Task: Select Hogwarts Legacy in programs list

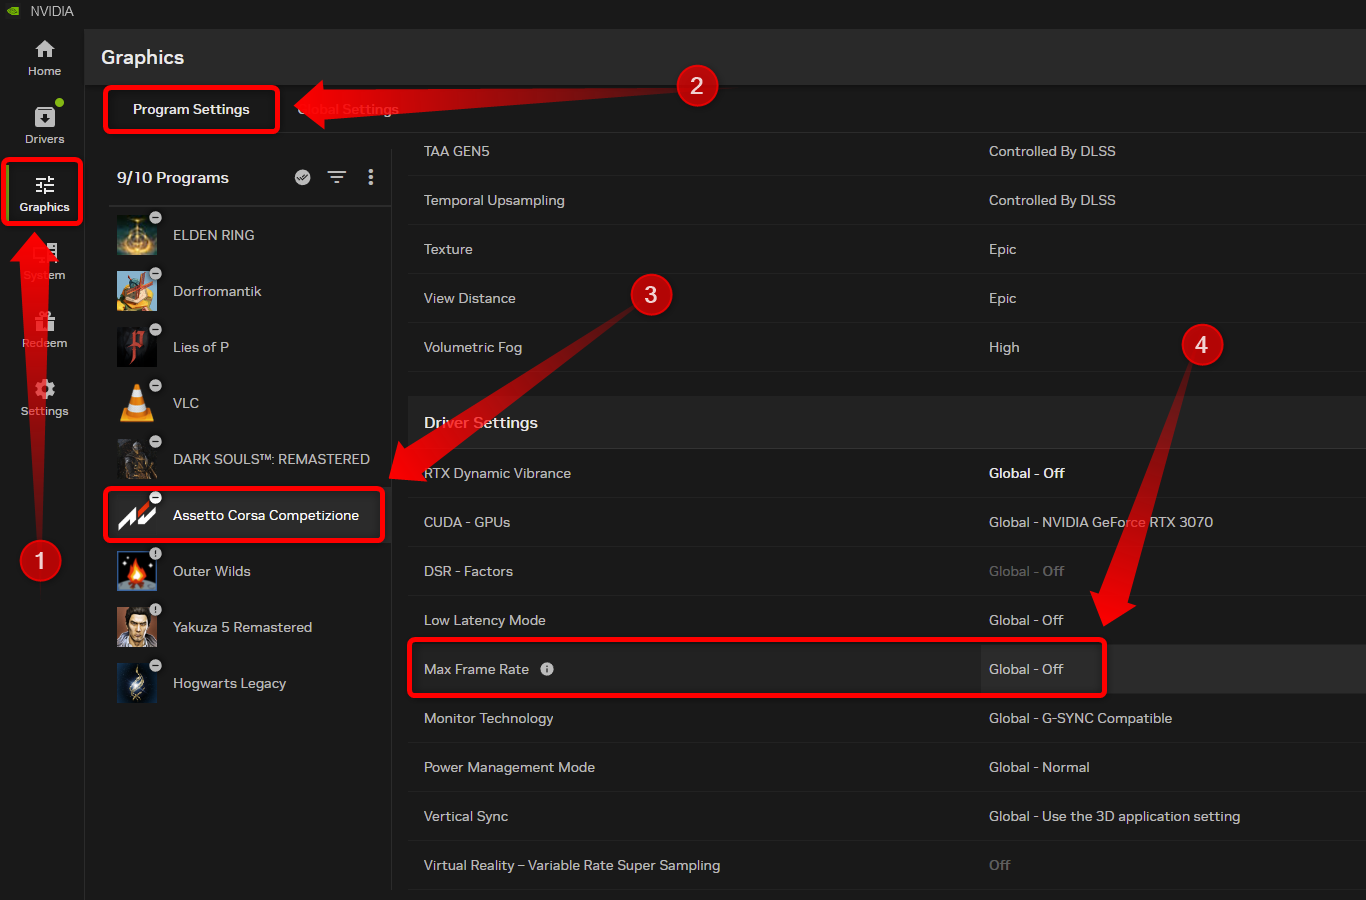Action: click(x=249, y=683)
